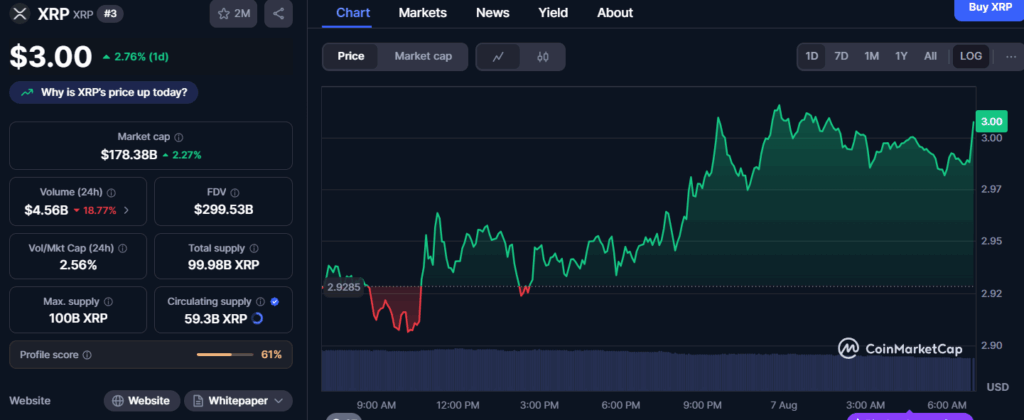
Task: Click the 7 Aug date label on axis
Action: [x=782, y=405]
